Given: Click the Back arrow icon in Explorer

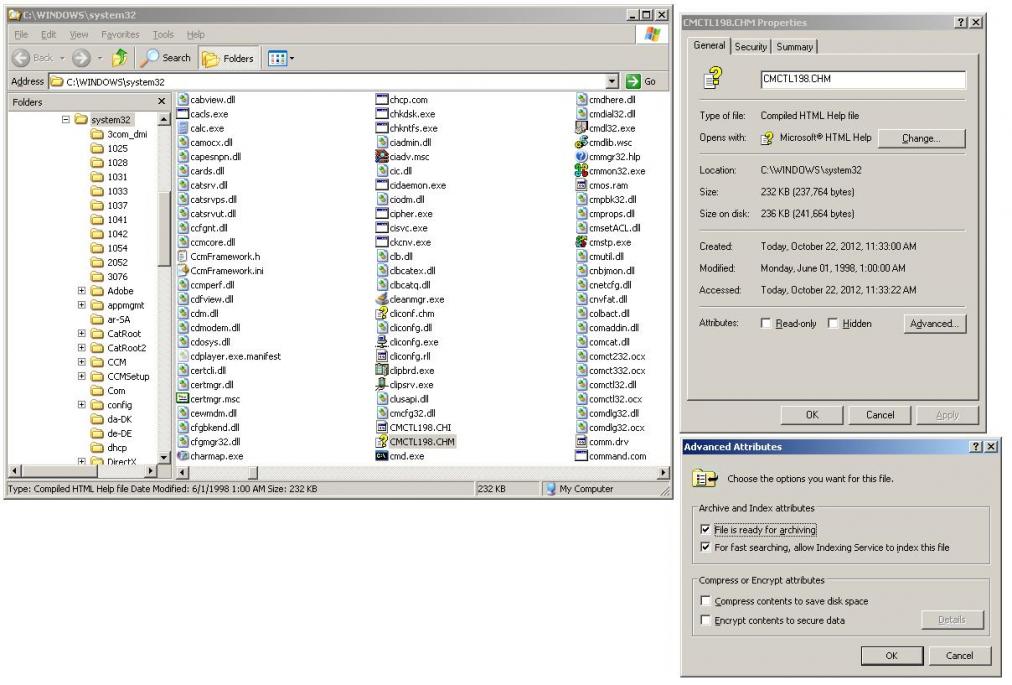Looking at the screenshot, I should click(21, 58).
